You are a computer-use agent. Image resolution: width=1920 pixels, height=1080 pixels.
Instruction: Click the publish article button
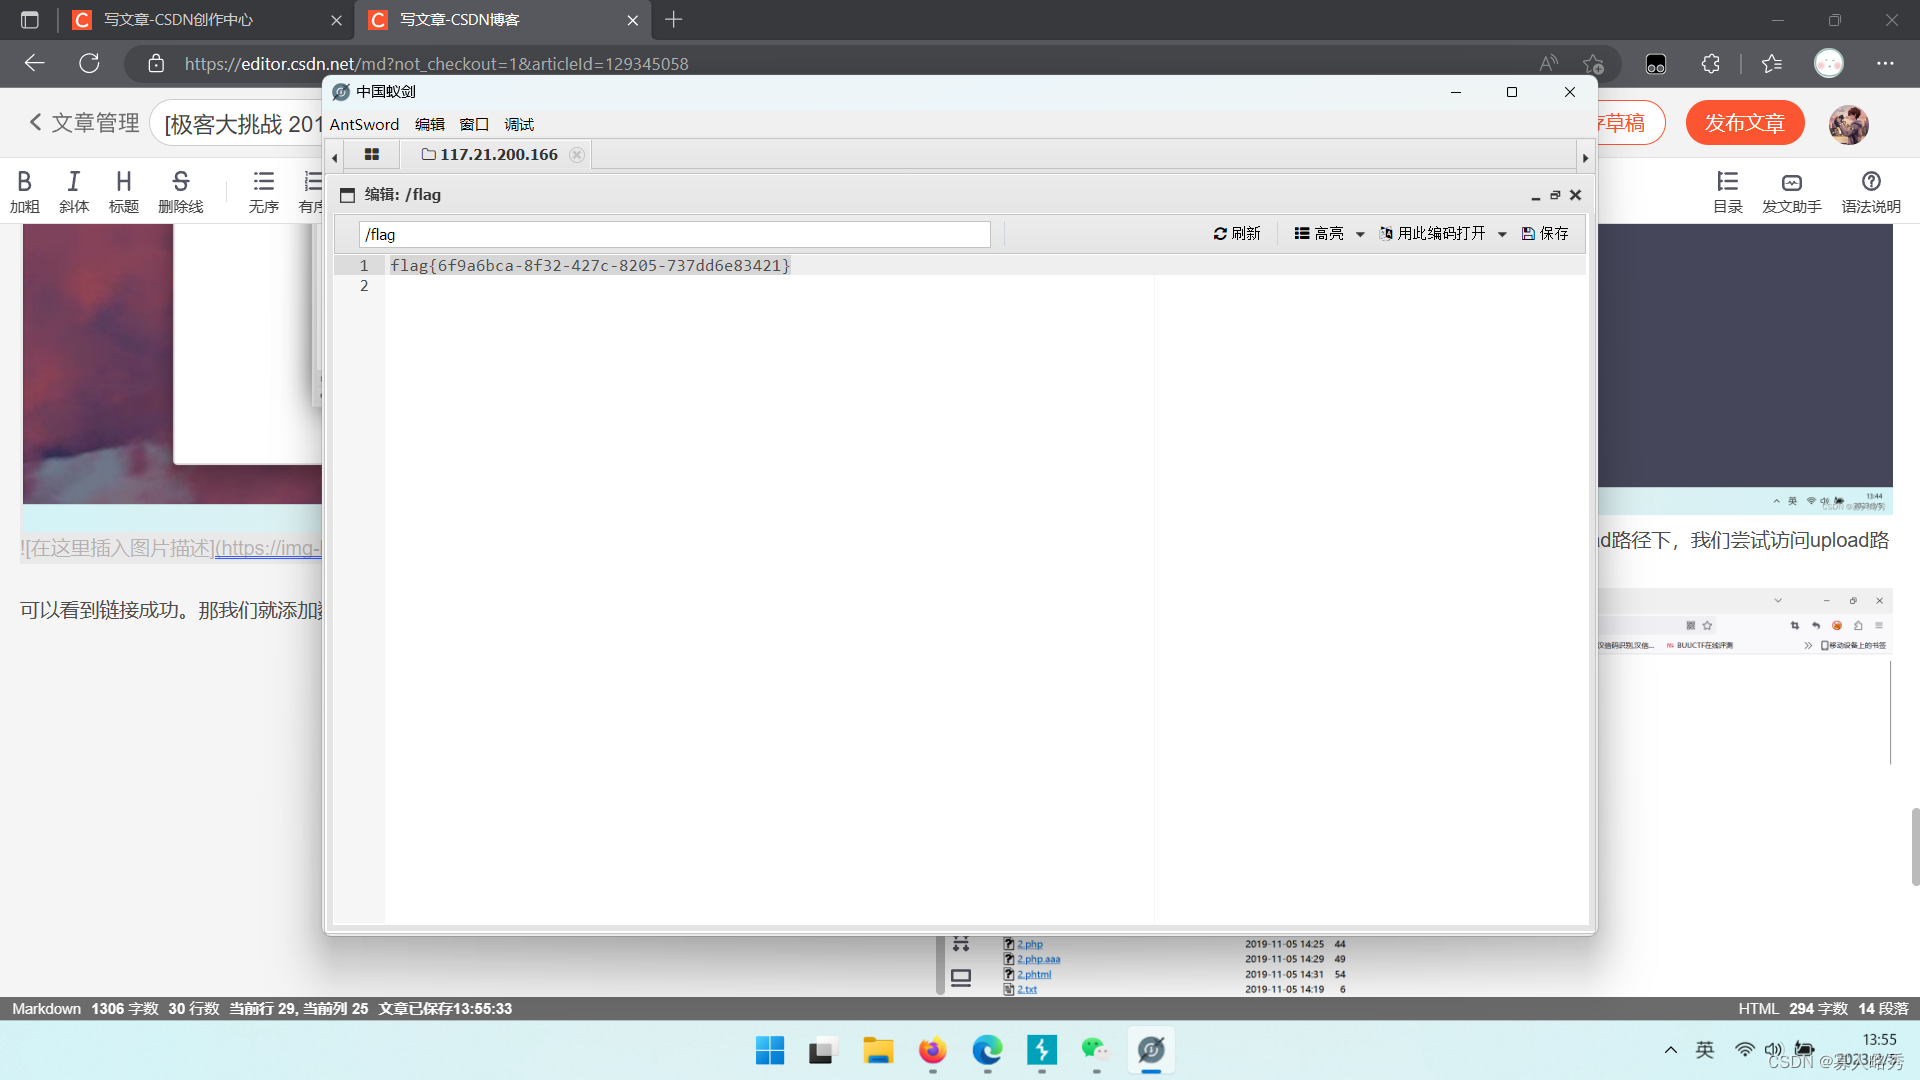click(1744, 123)
